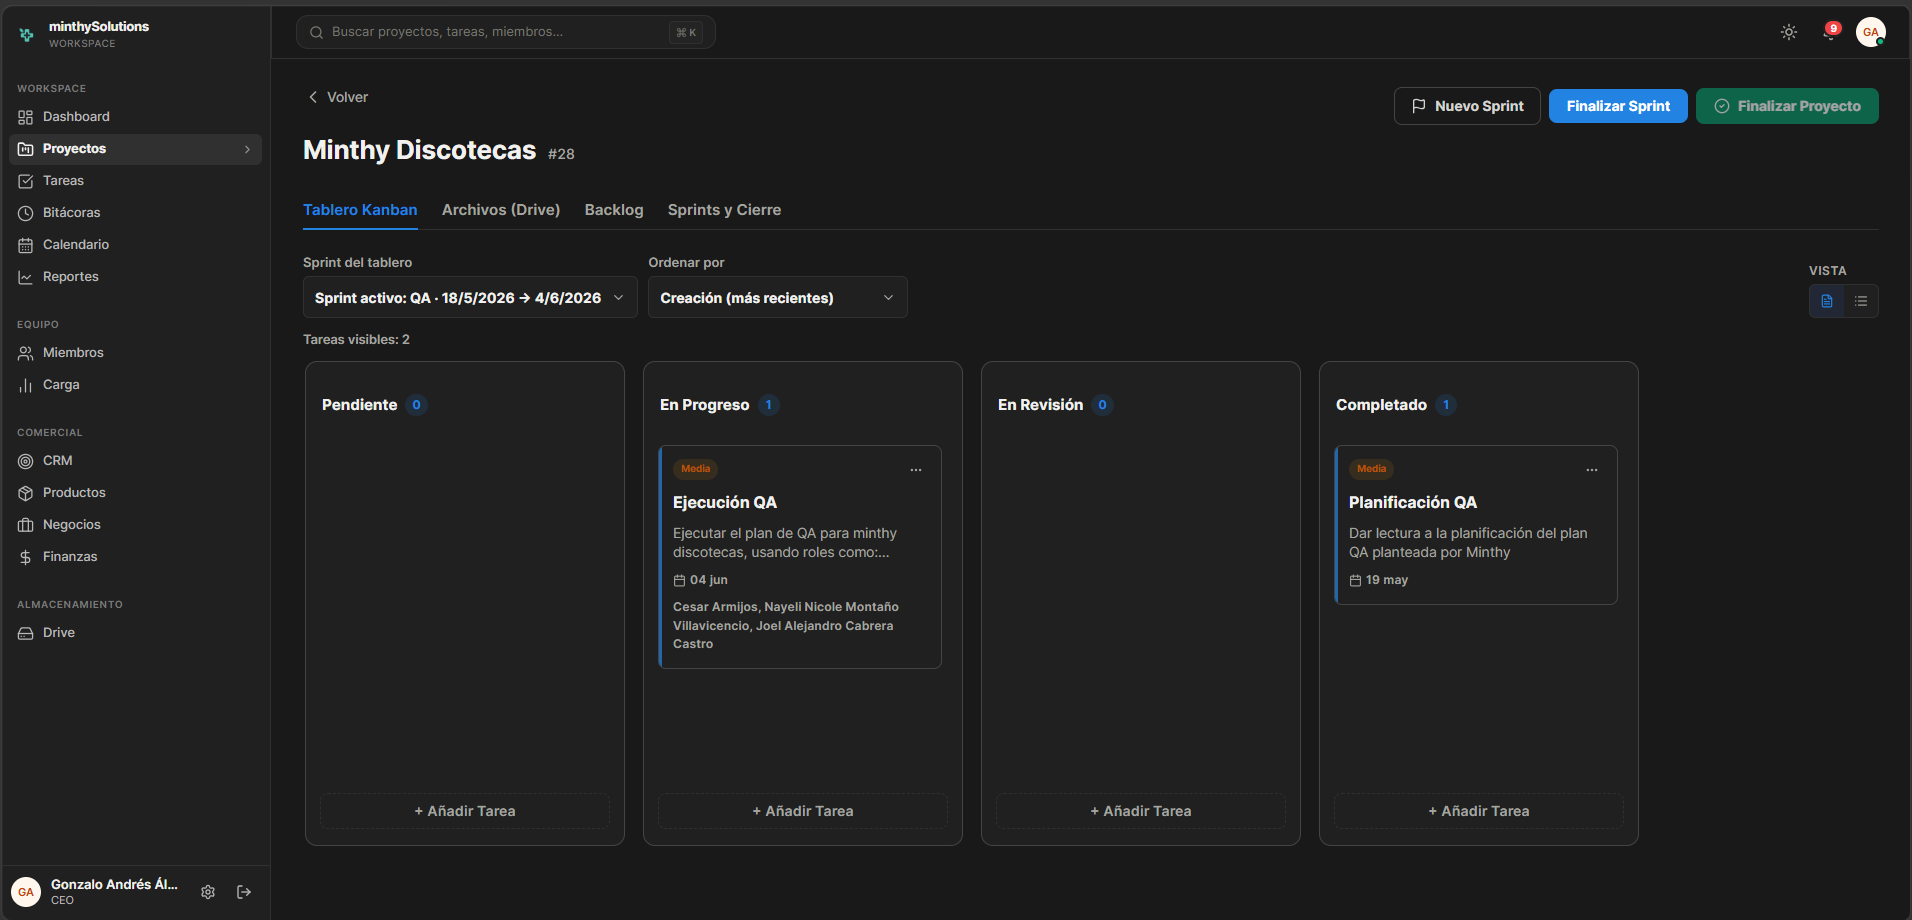Open the Ejecución QA task card title
Image resolution: width=1912 pixels, height=920 pixels.
click(725, 502)
